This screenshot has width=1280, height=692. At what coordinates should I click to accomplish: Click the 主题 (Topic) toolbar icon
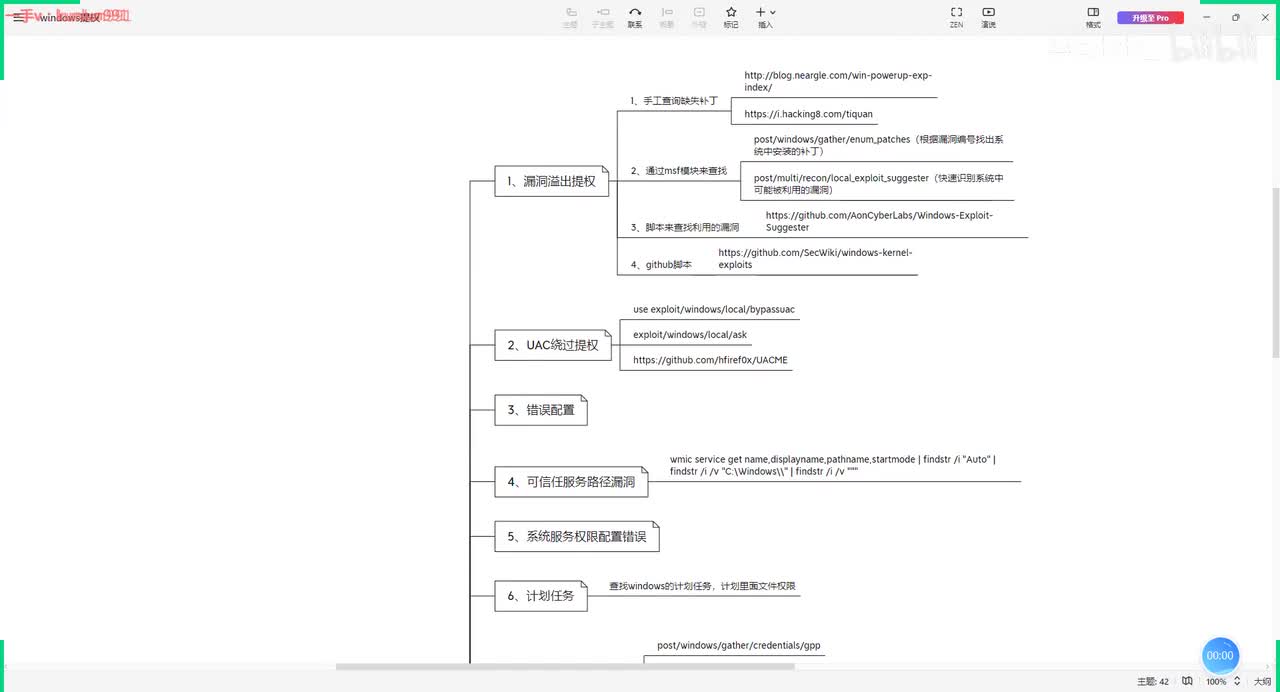[x=570, y=17]
